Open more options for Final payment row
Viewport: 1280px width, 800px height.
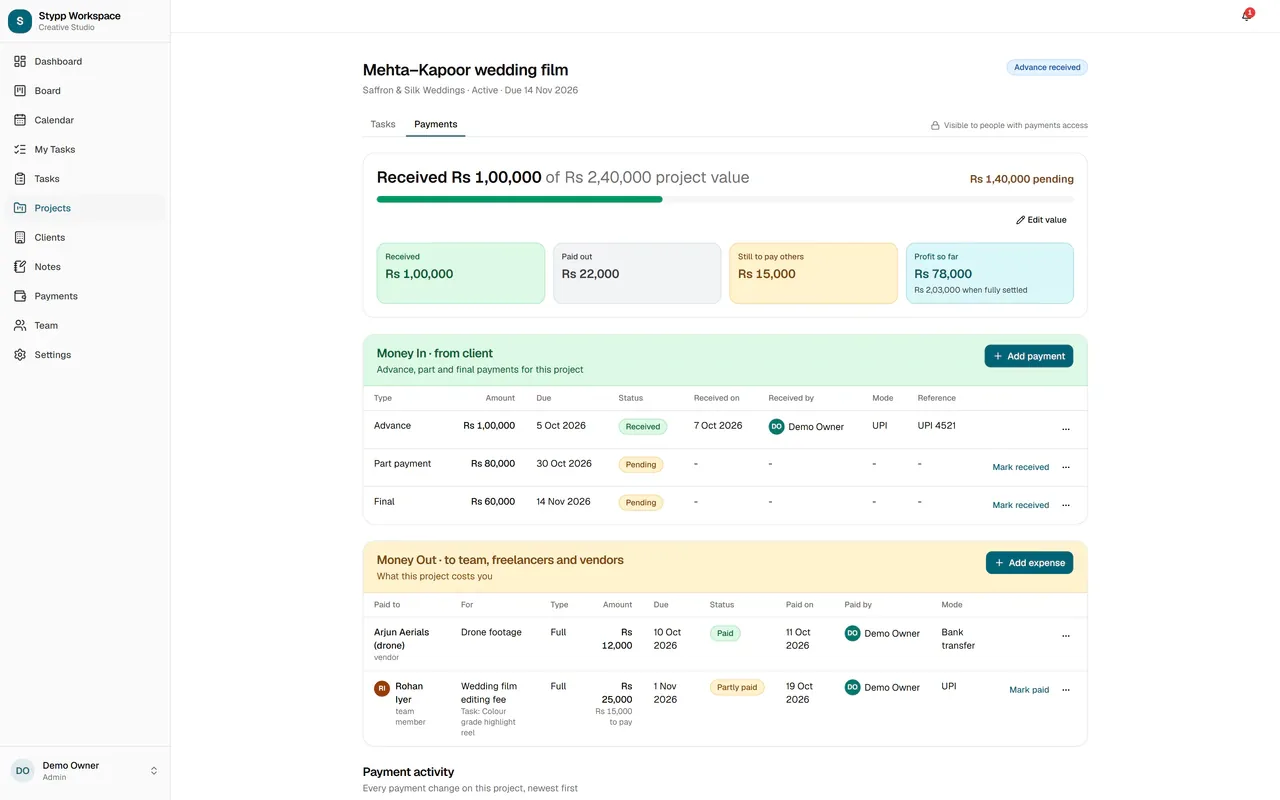[1066, 505]
